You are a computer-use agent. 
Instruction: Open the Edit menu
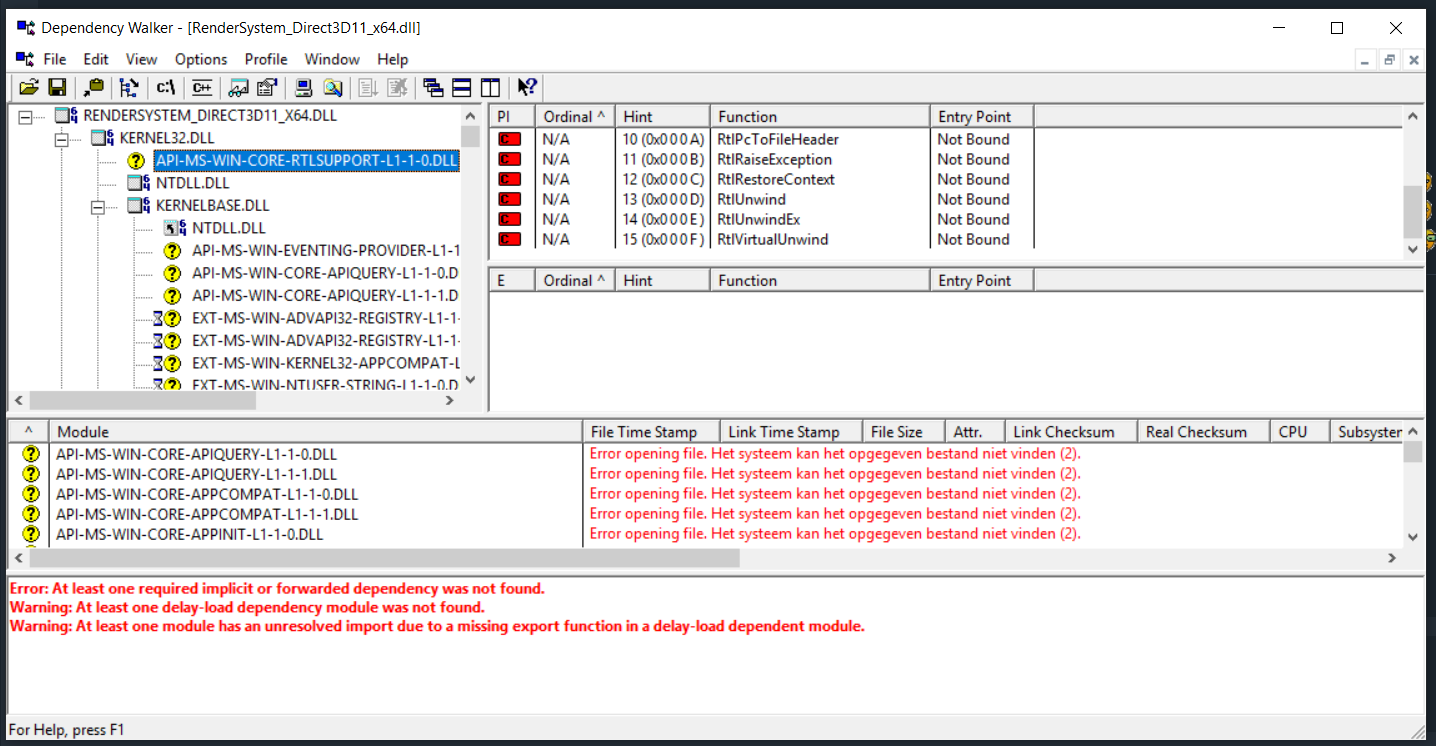[x=96, y=59]
